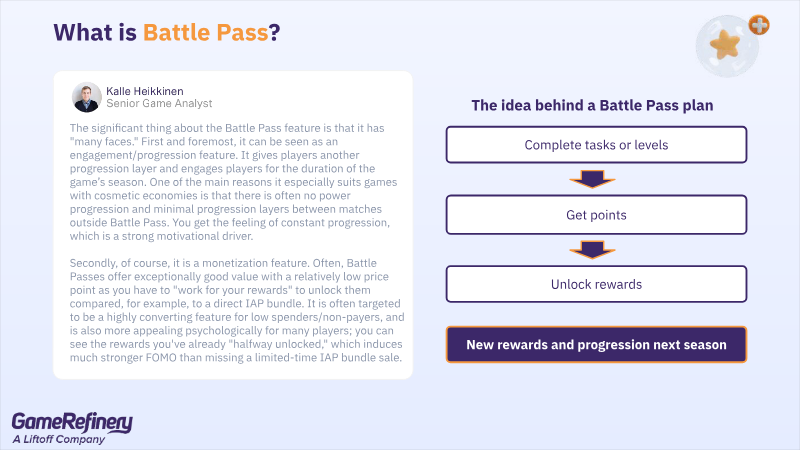The image size is (800, 450).
Task: Select the Get points box
Action: (x=596, y=215)
